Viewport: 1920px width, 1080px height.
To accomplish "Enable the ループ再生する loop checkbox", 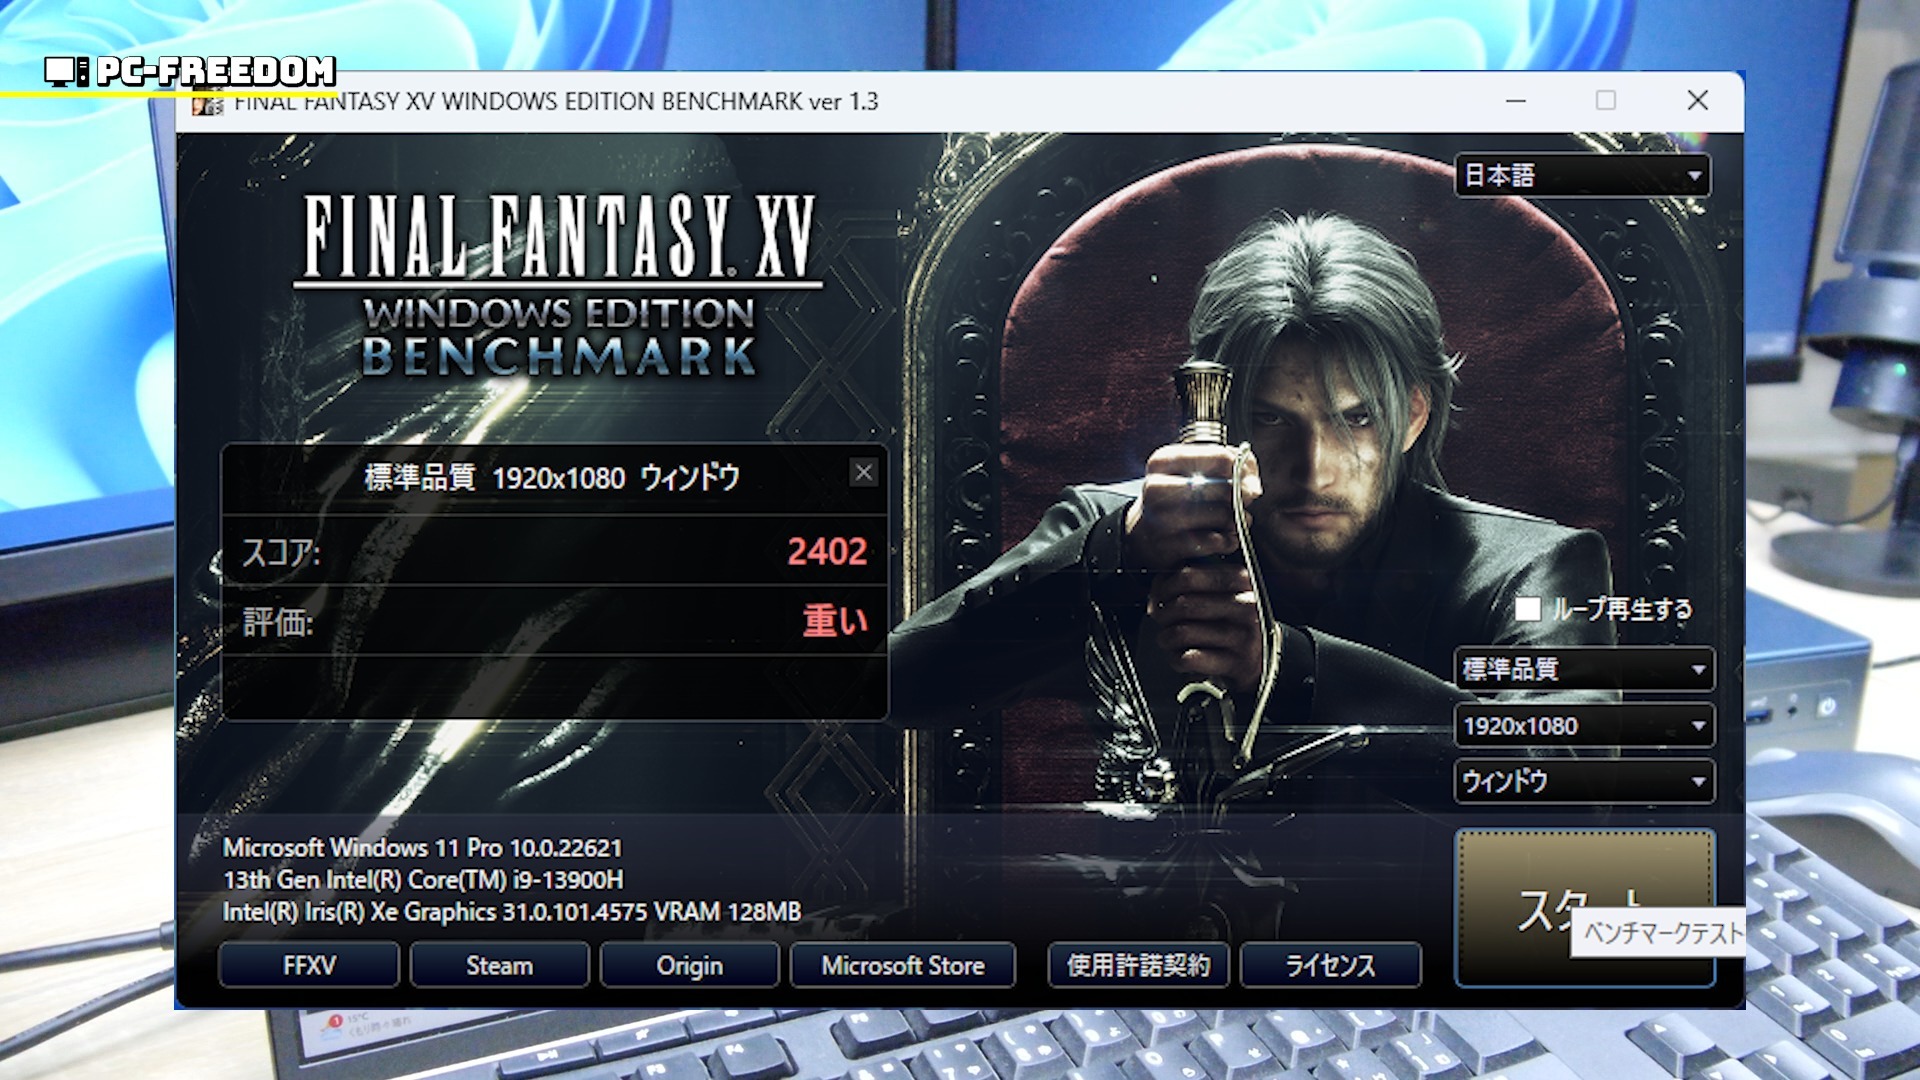I will 1527,609.
